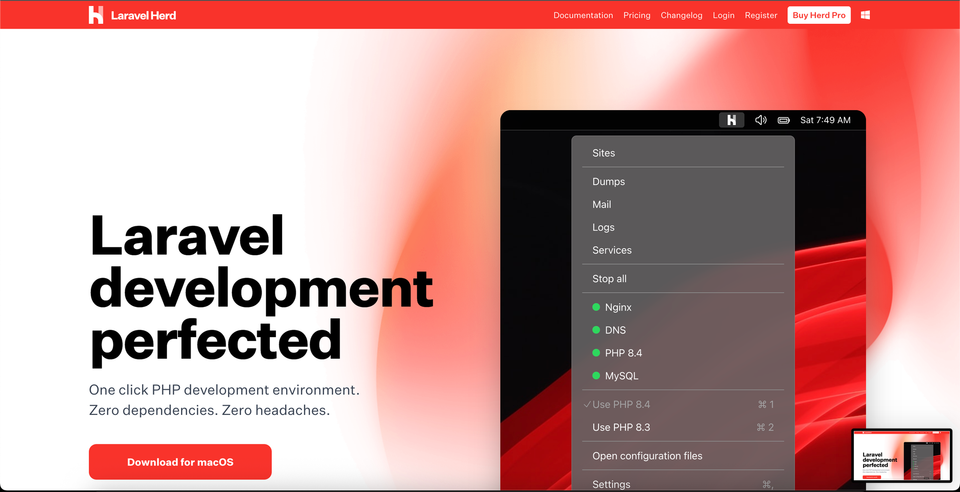Go to the Changelog page
This screenshot has width=960, height=492.
(x=681, y=15)
